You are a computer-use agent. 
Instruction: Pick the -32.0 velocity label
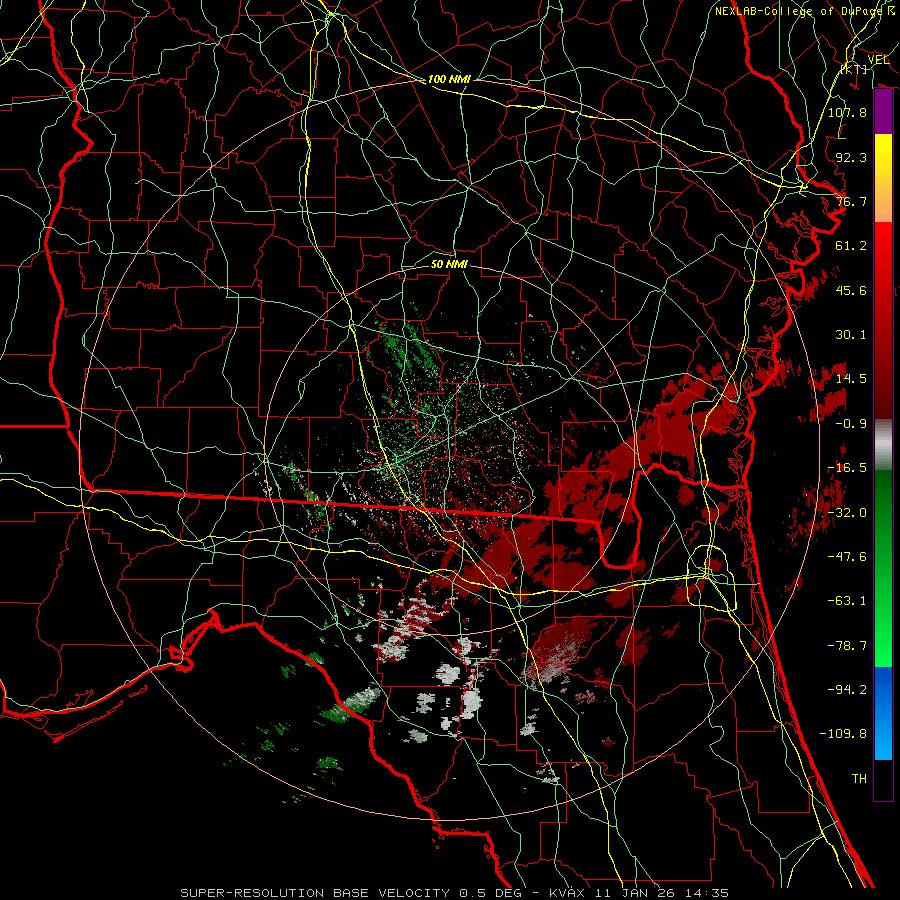click(x=847, y=513)
